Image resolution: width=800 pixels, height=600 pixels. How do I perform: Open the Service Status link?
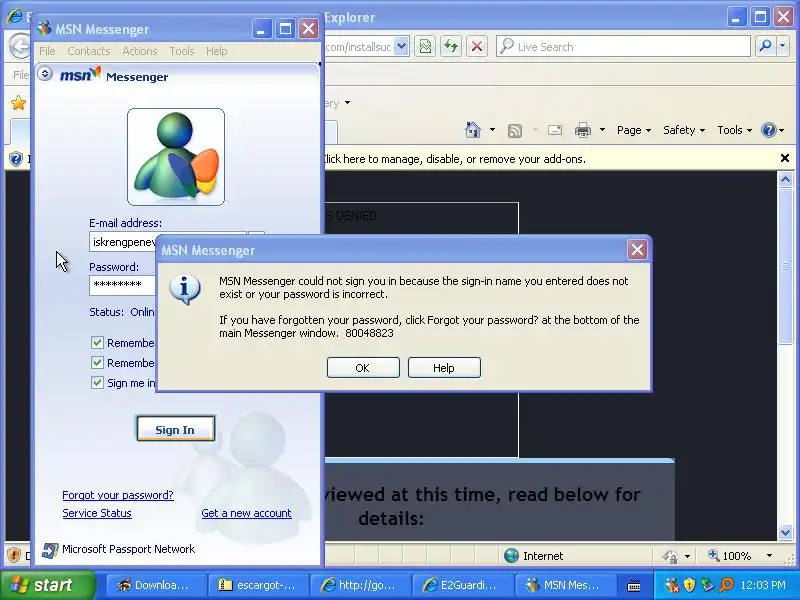pos(97,513)
